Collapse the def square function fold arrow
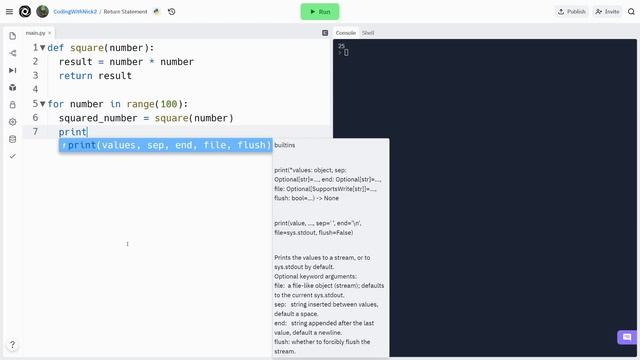The image size is (640, 360). click(42, 48)
